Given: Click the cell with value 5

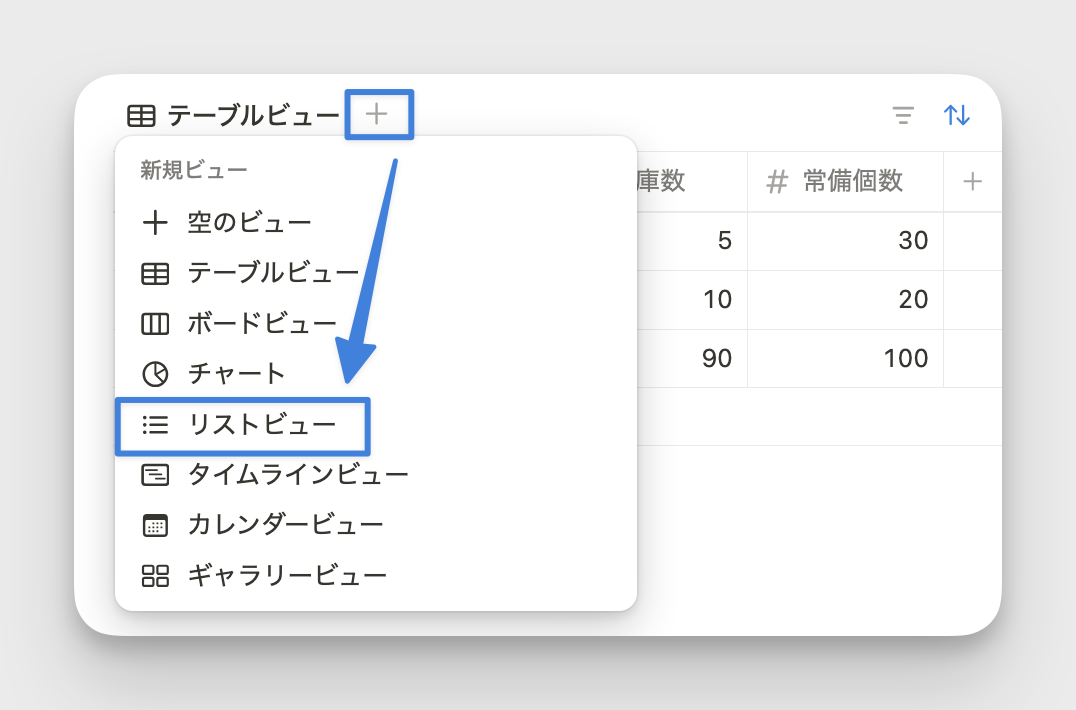Looking at the screenshot, I should pos(692,241).
